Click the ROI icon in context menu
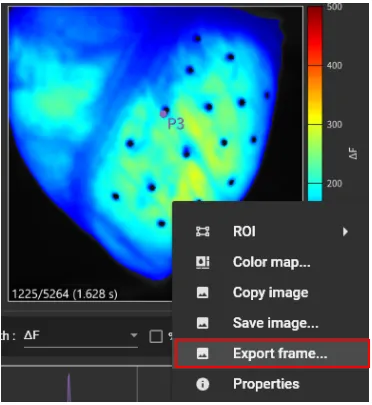Screen dimensions: 372x405 point(202,231)
